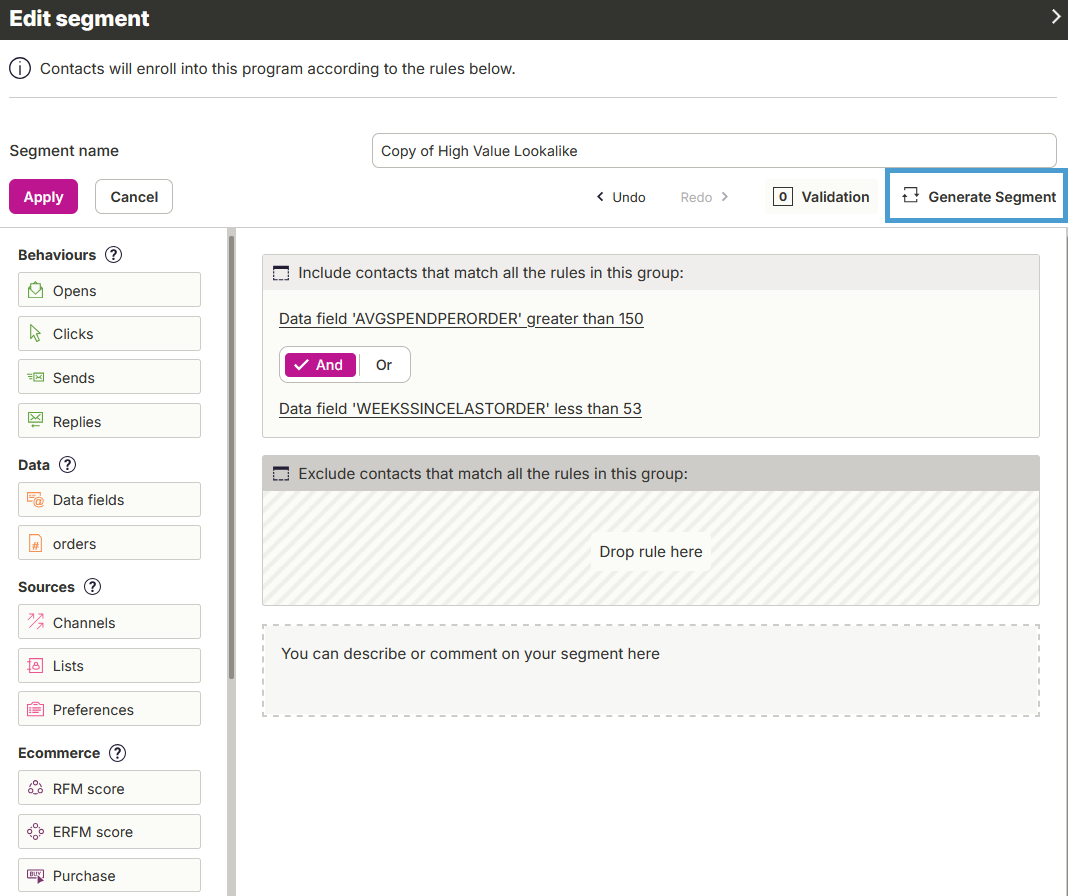Edit the WEEKSSINCELASTORDER less than 53 rule
Viewport: 1068px width, 896px height.
[460, 409]
